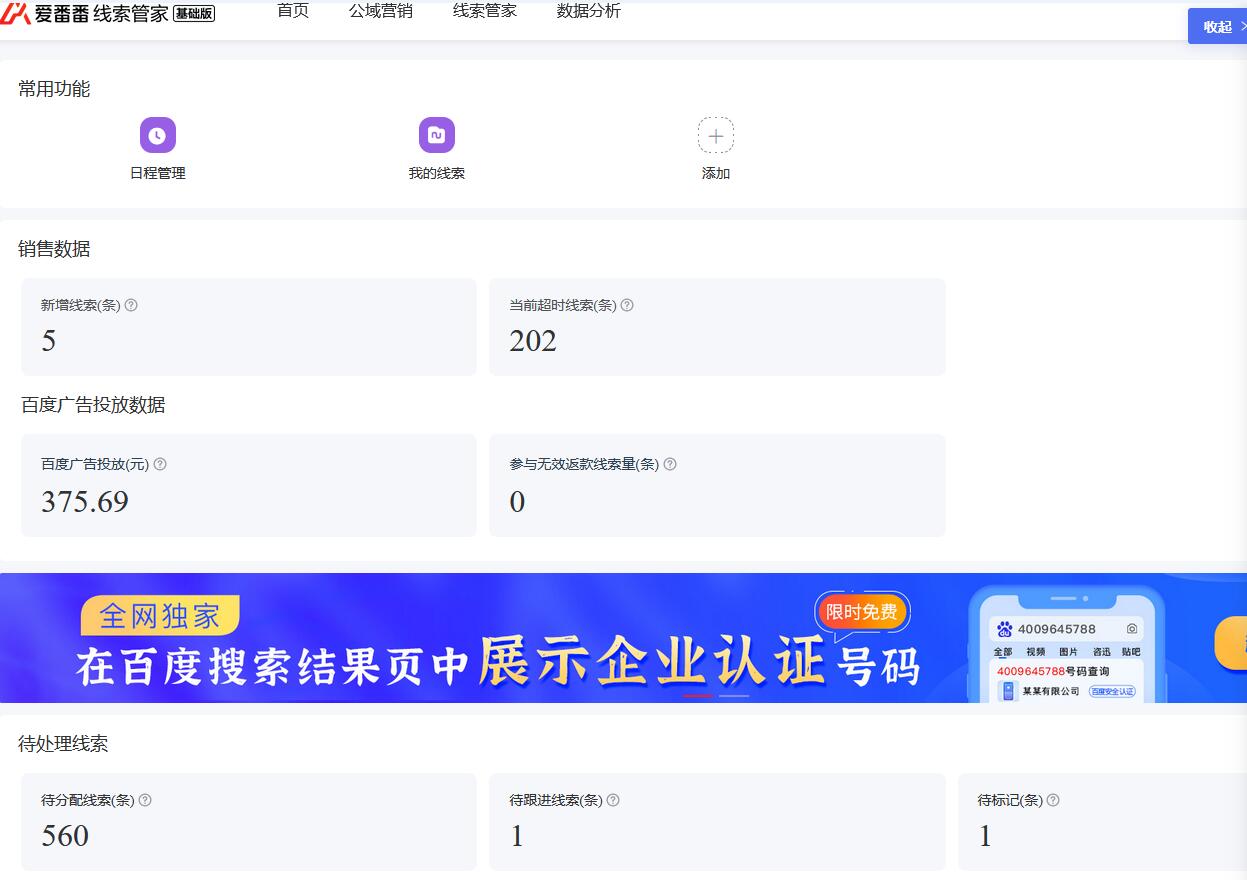Click the 待处理线索 heading
The height and width of the screenshot is (880, 1247).
point(63,744)
